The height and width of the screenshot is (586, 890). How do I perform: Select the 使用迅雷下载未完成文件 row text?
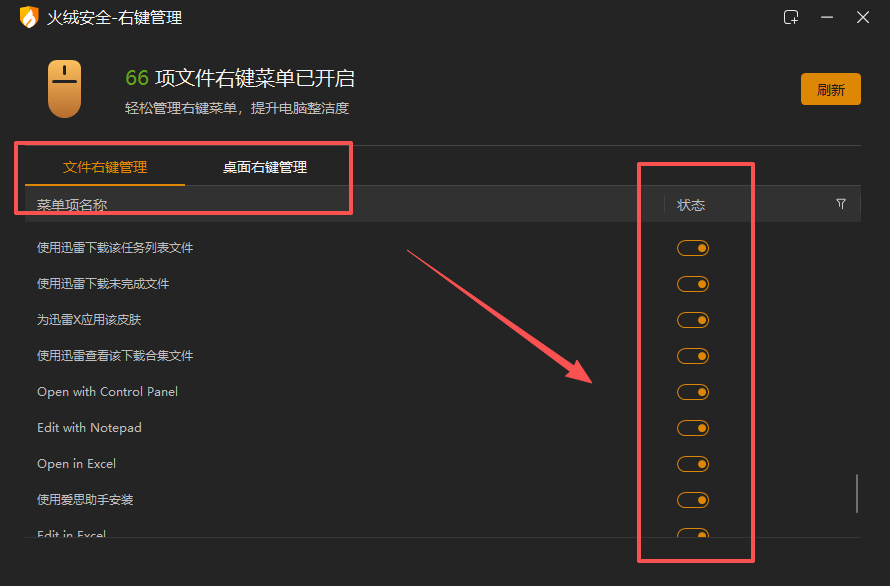point(103,283)
